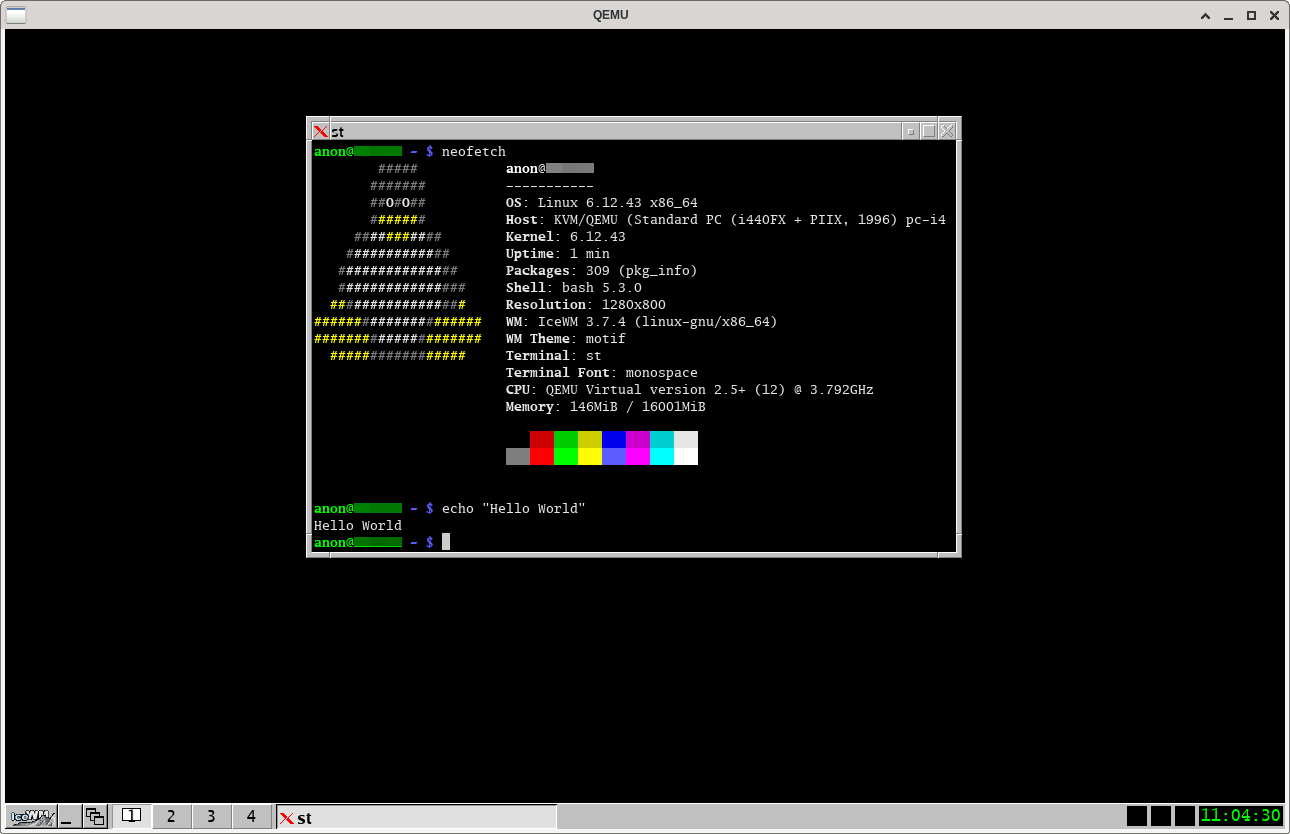Image resolution: width=1290 pixels, height=834 pixels.
Task: Click the 'Kernel: 6.12.43' line
Action: click(566, 237)
